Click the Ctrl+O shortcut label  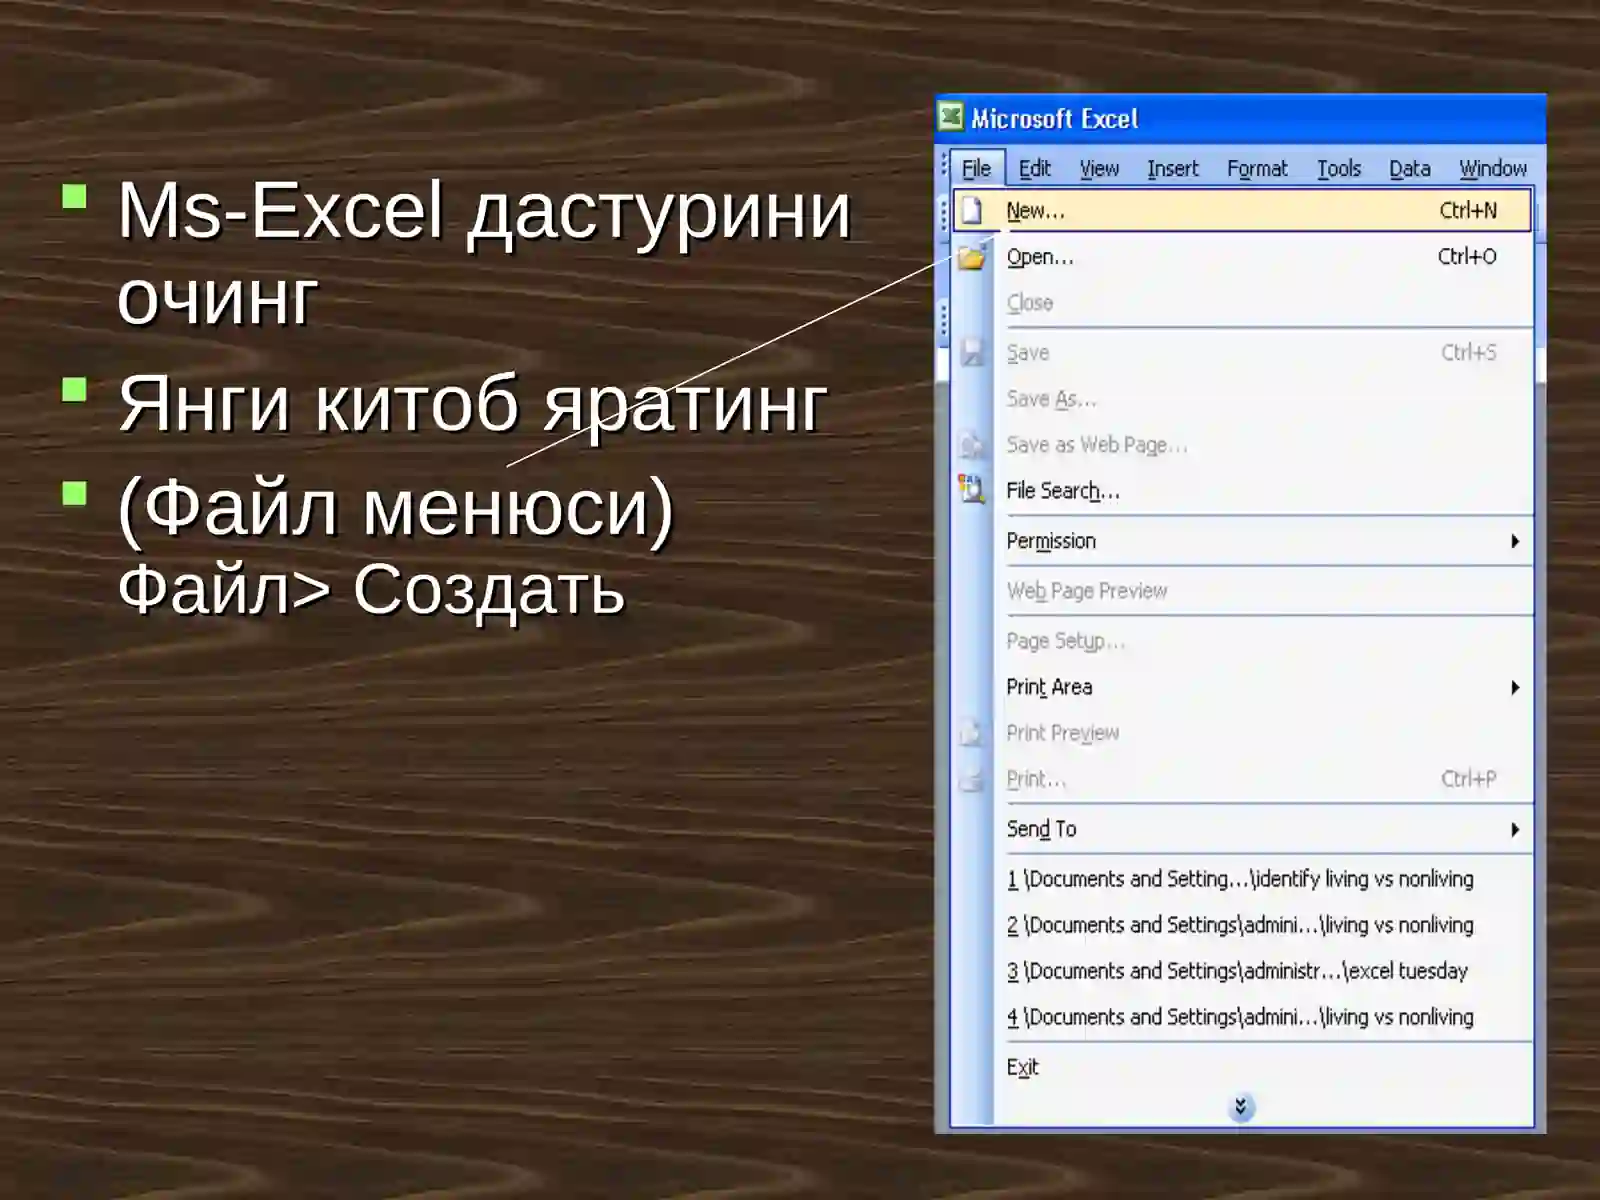click(x=1467, y=256)
